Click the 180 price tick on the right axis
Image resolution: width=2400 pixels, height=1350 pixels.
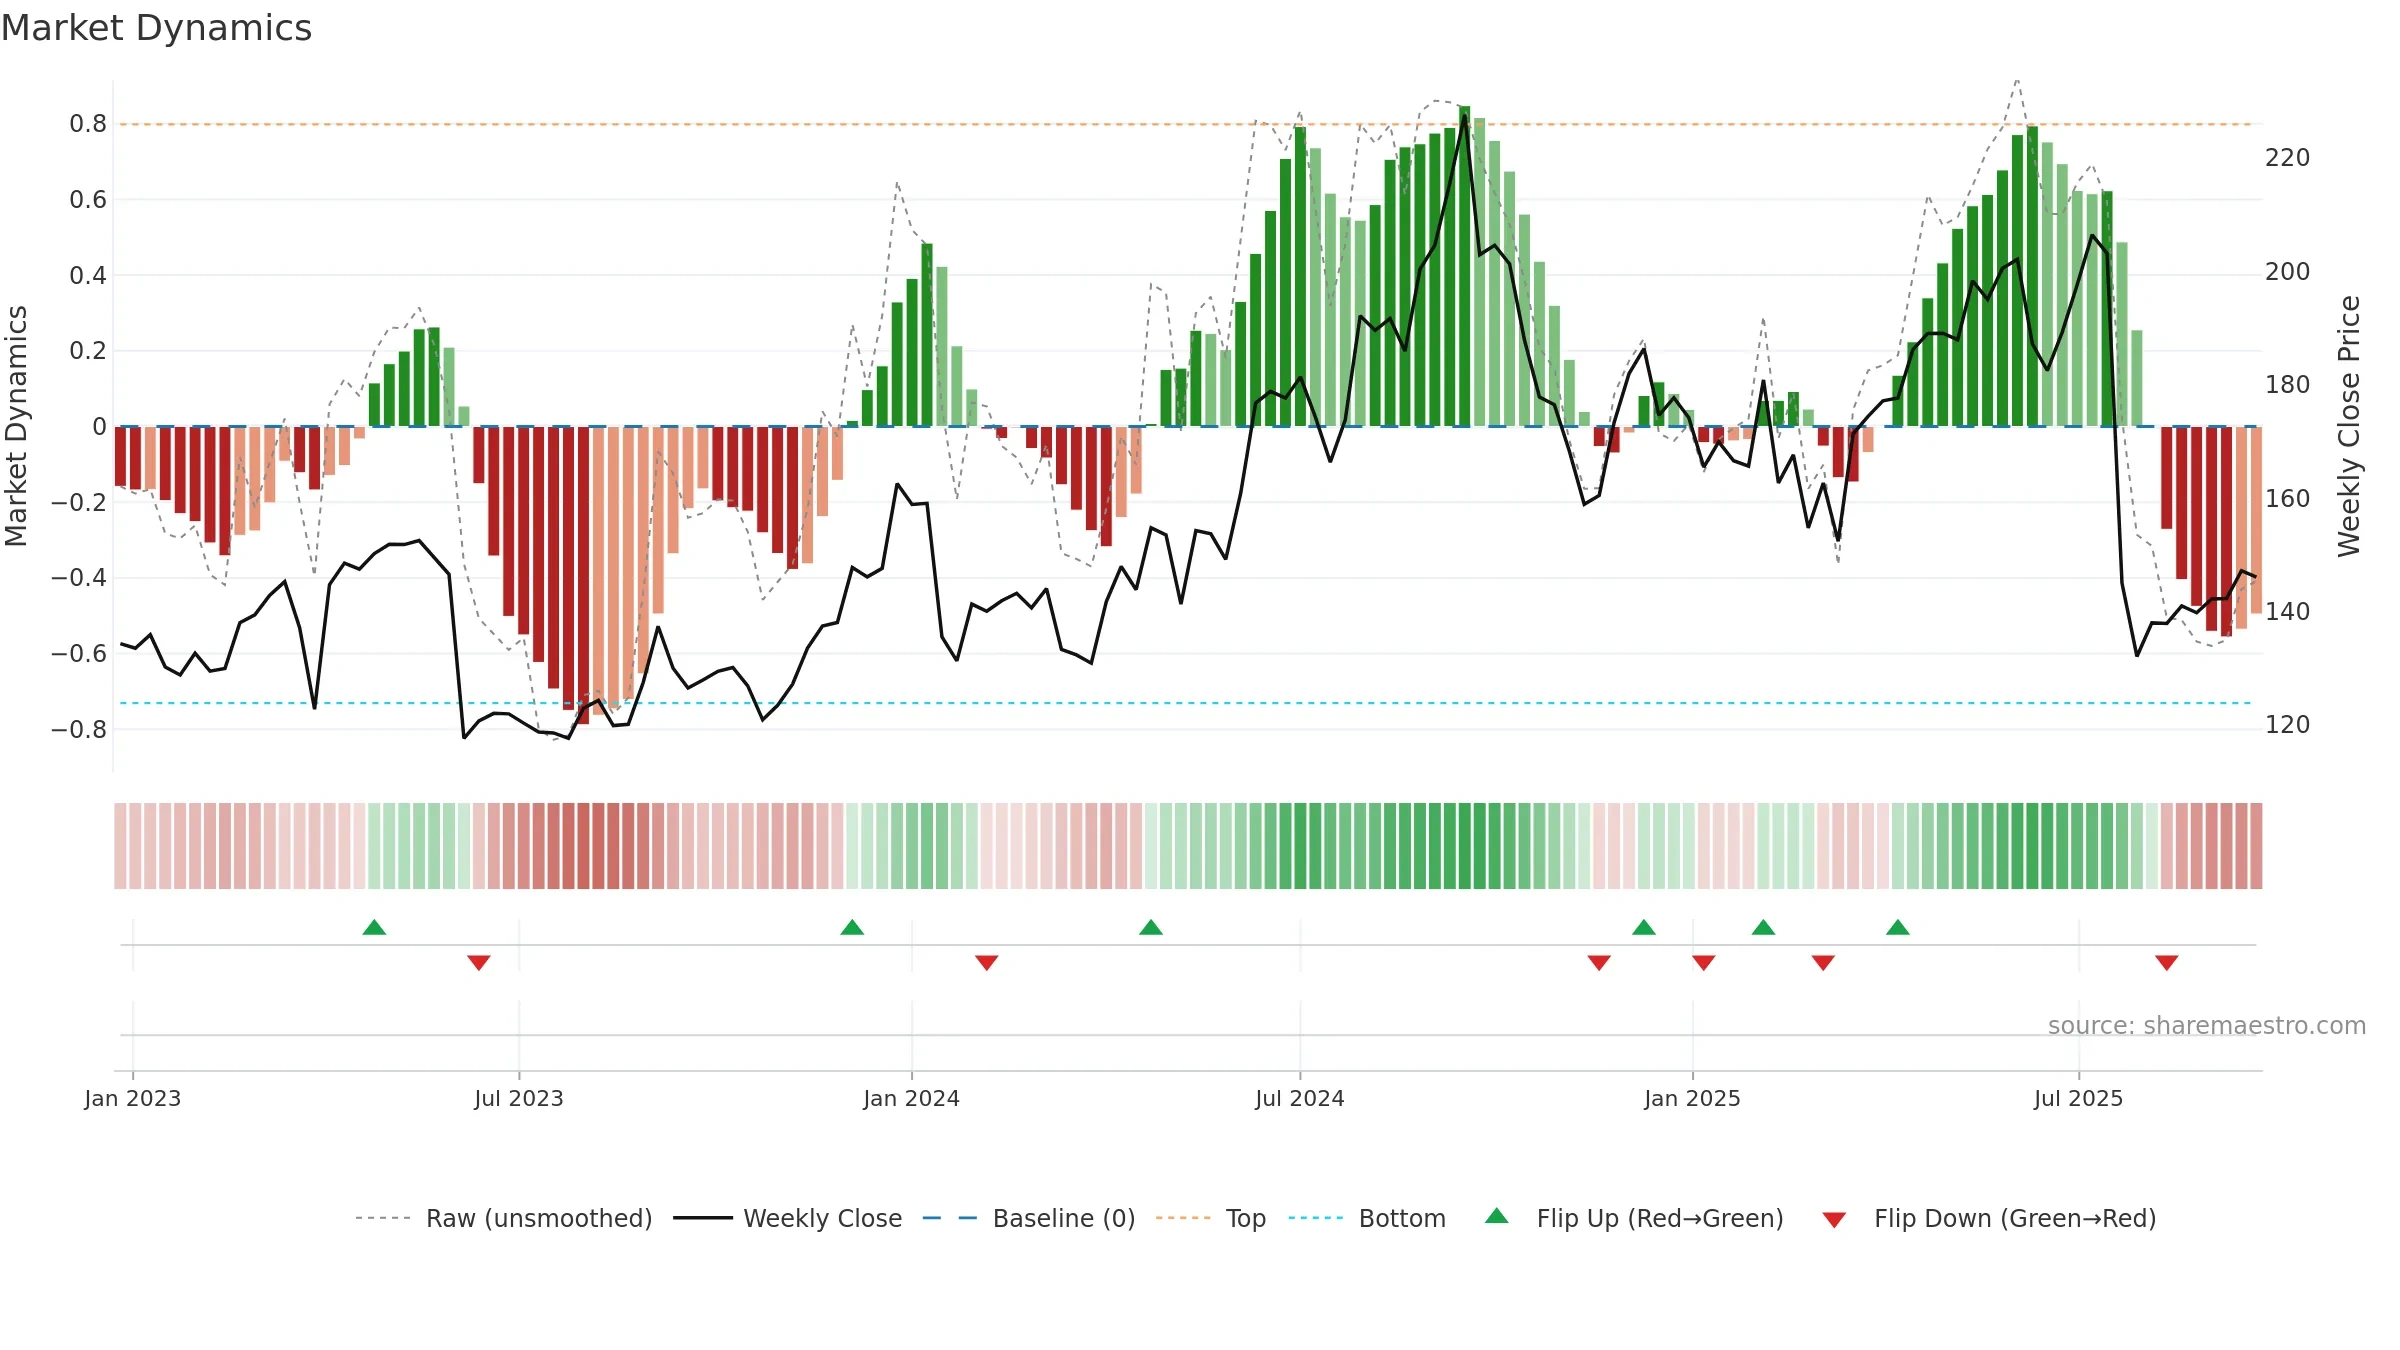point(2288,385)
